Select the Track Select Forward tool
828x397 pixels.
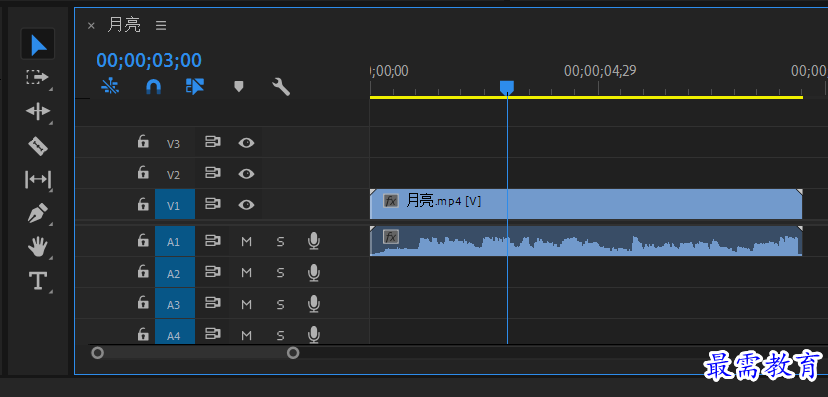(x=37, y=78)
